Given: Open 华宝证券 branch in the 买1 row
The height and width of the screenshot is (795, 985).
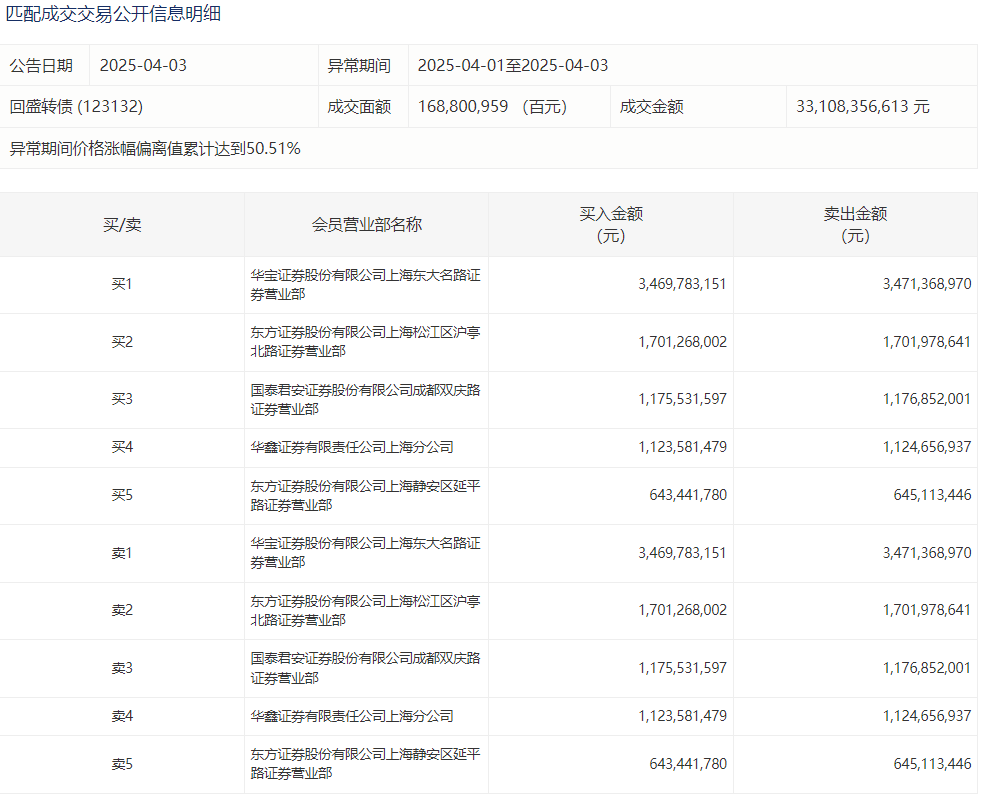Looking at the screenshot, I should pyautogui.click(x=365, y=285).
